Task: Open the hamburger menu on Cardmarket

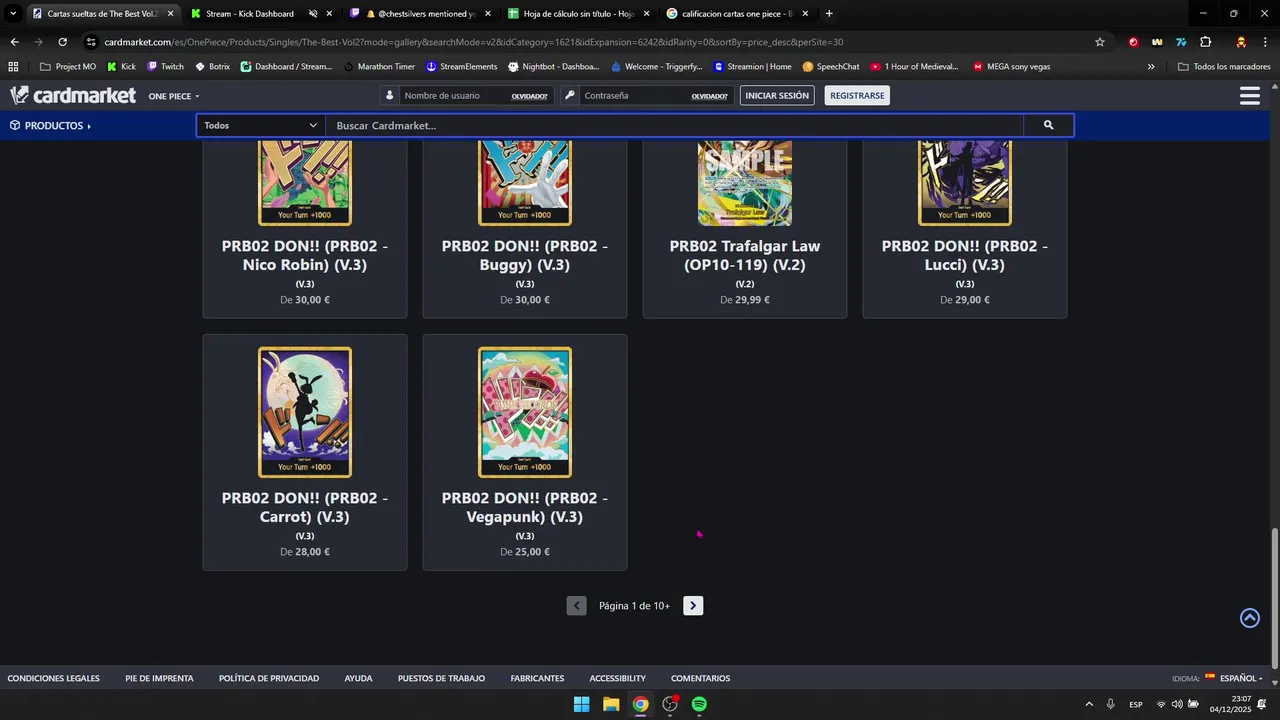Action: (1249, 95)
